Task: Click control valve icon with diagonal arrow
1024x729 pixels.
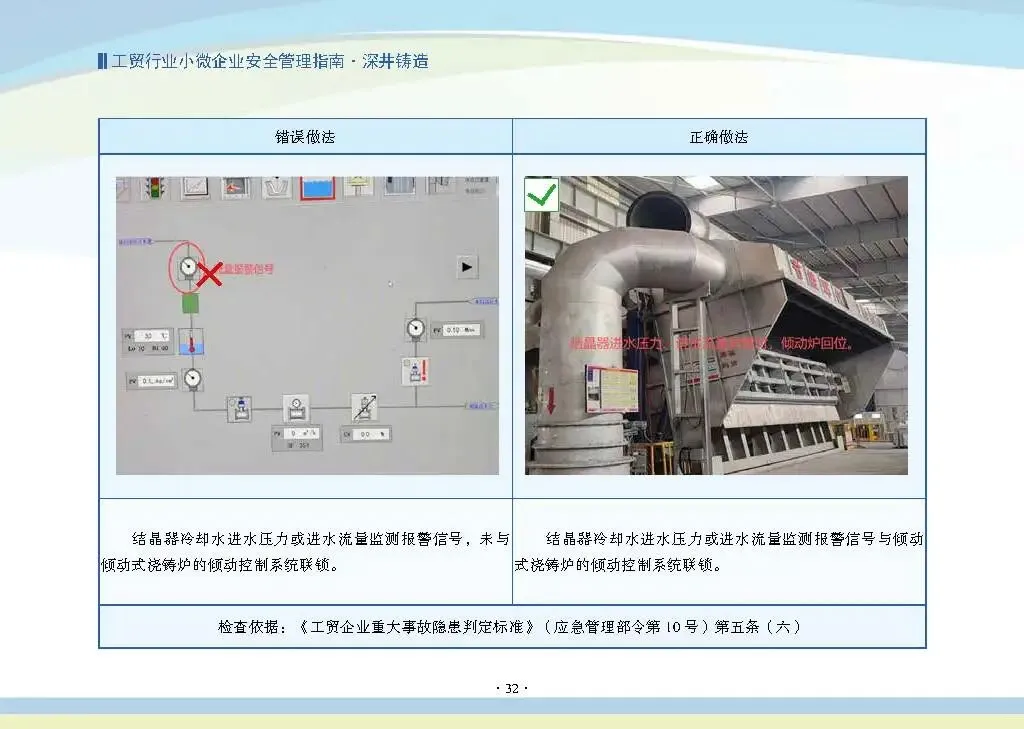Action: [364, 407]
